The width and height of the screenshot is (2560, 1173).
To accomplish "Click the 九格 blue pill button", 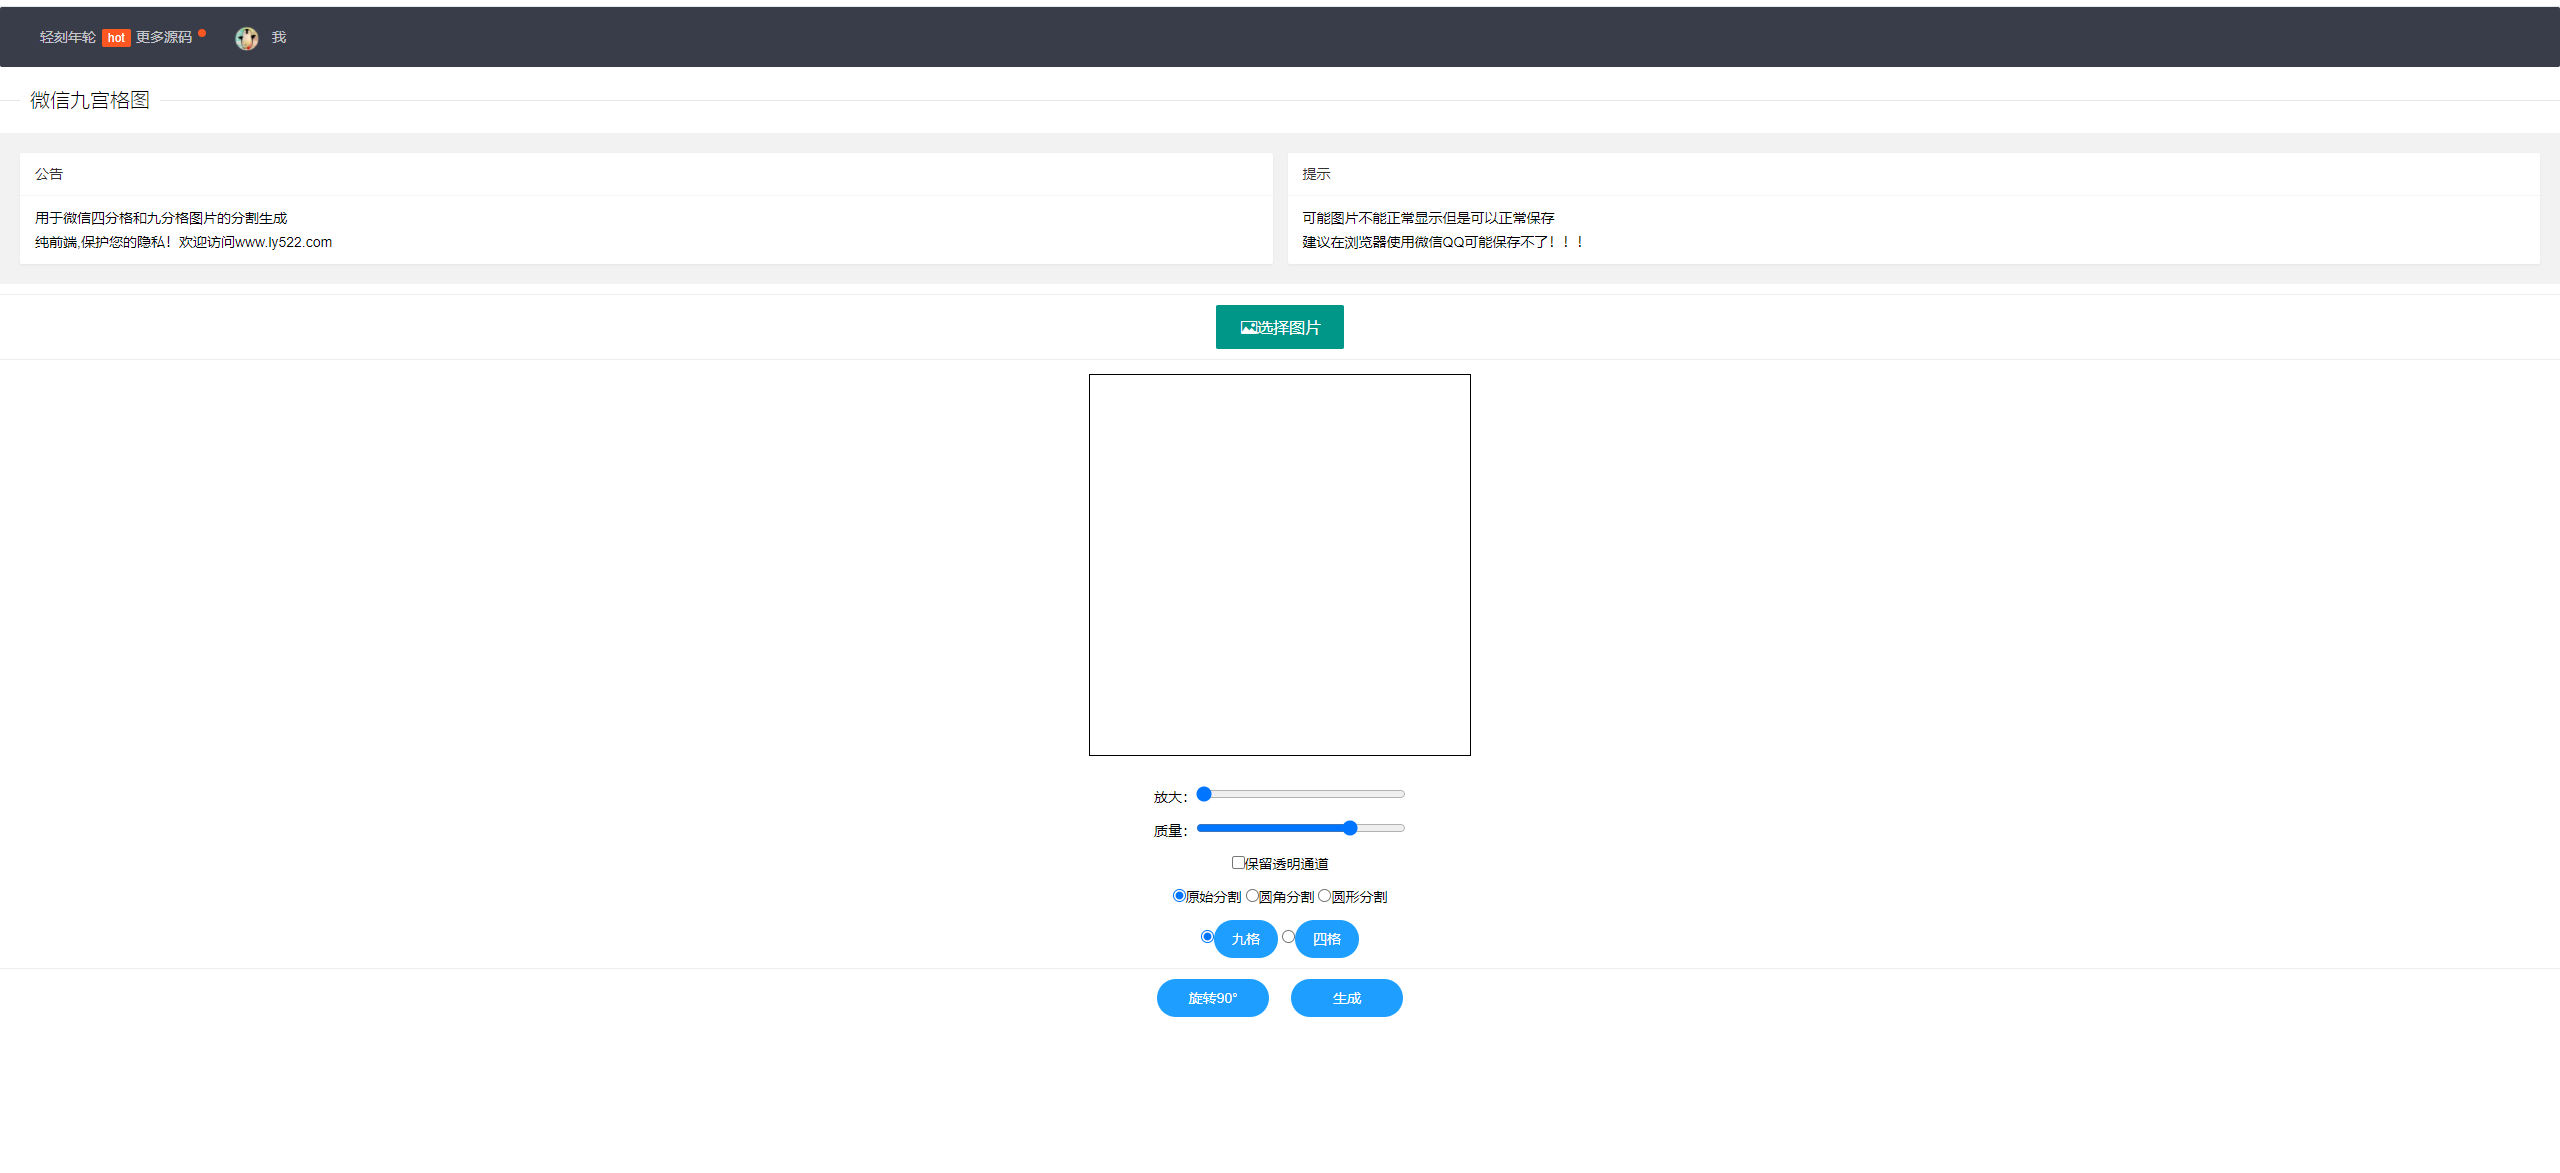I will pos(1246,939).
